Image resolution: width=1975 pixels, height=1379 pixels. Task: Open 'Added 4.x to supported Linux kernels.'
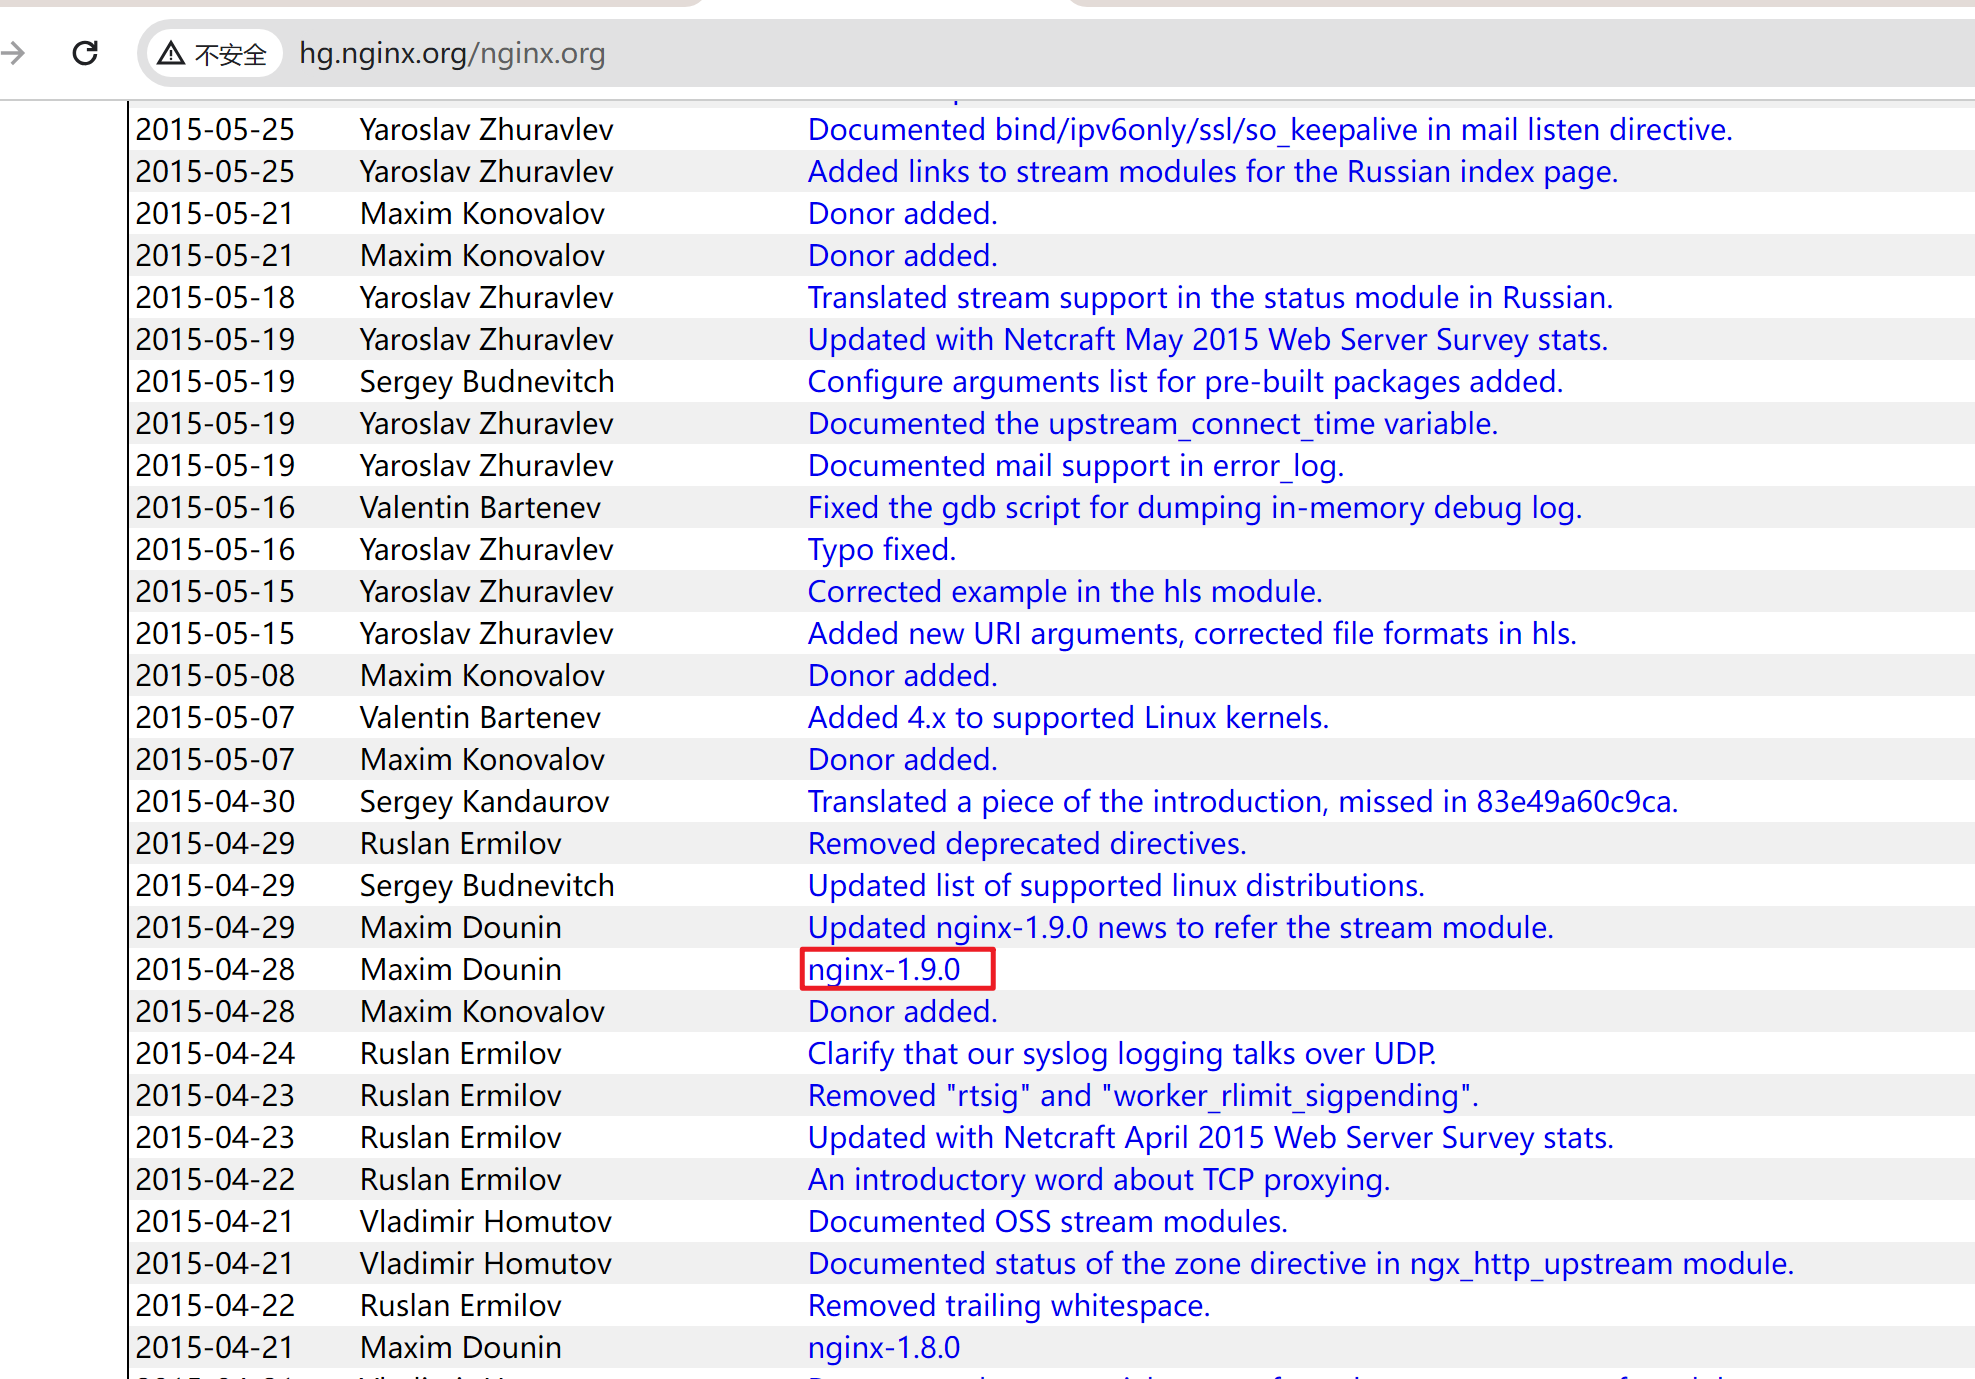1067,717
